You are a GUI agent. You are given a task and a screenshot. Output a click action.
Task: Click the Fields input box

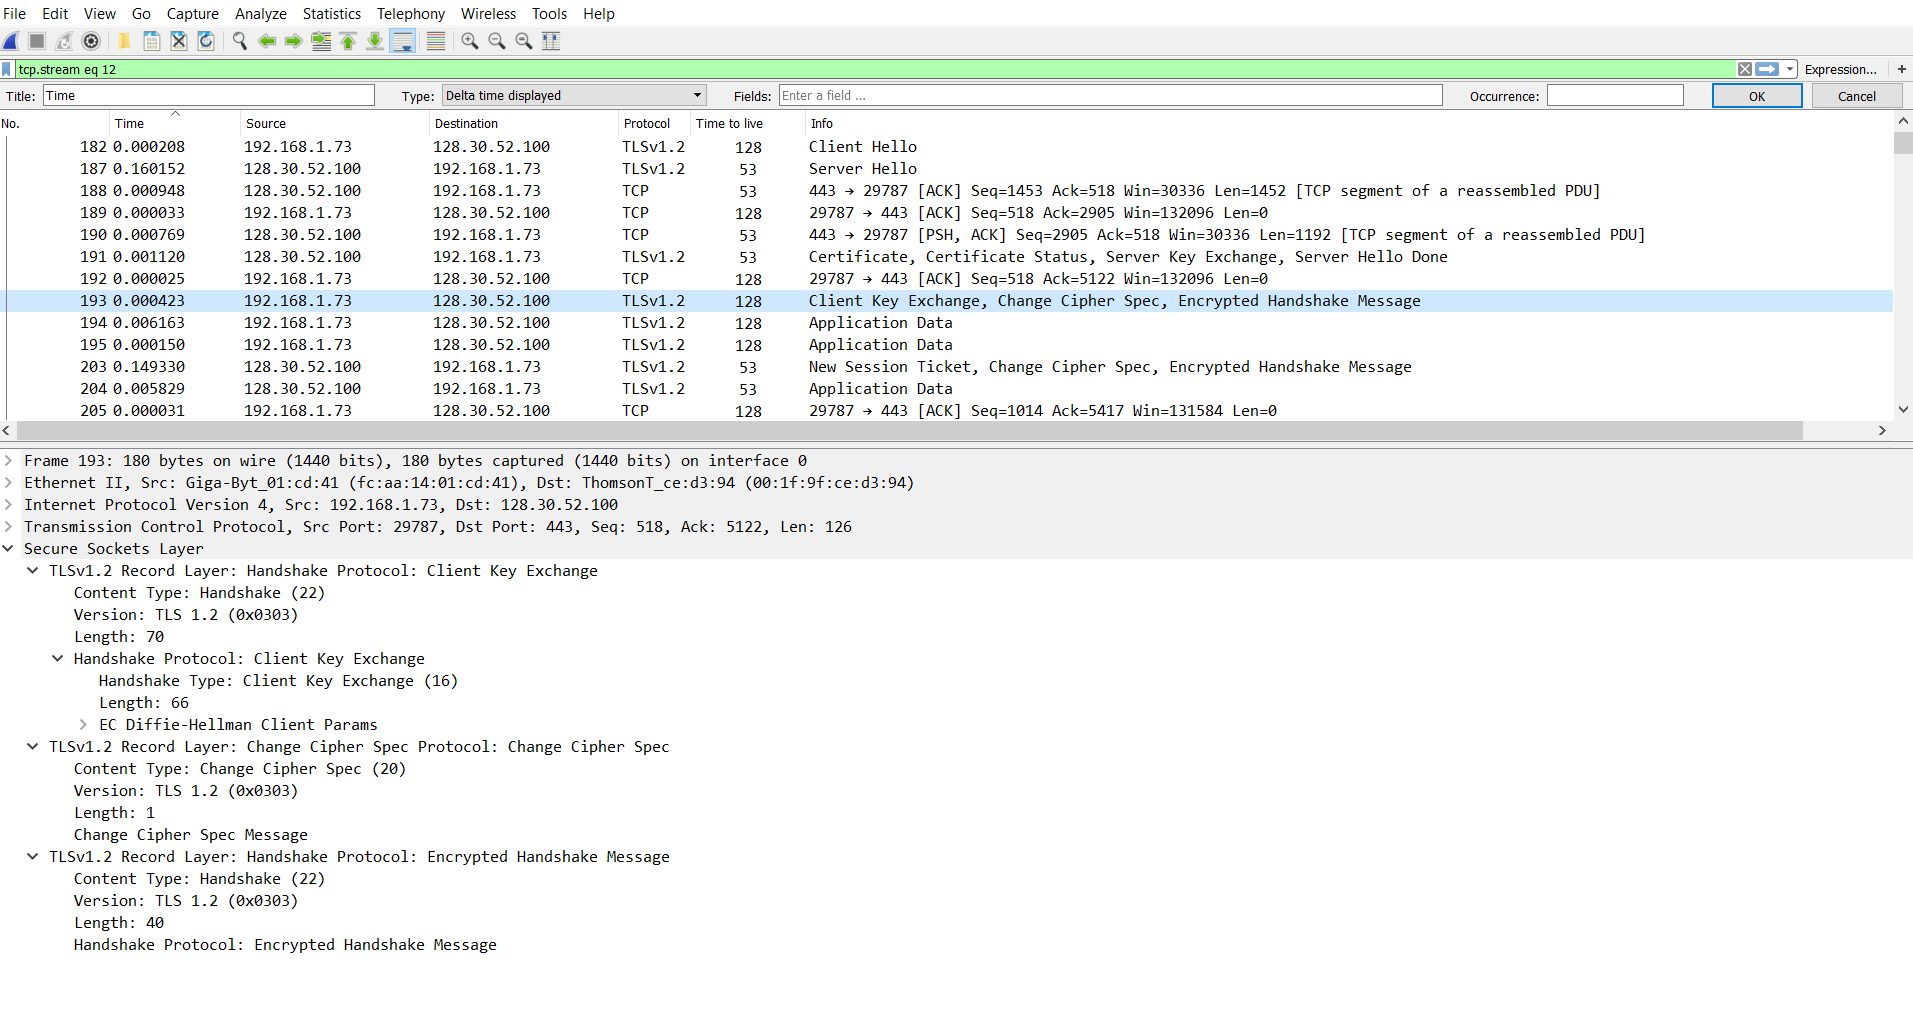[x=1111, y=96]
